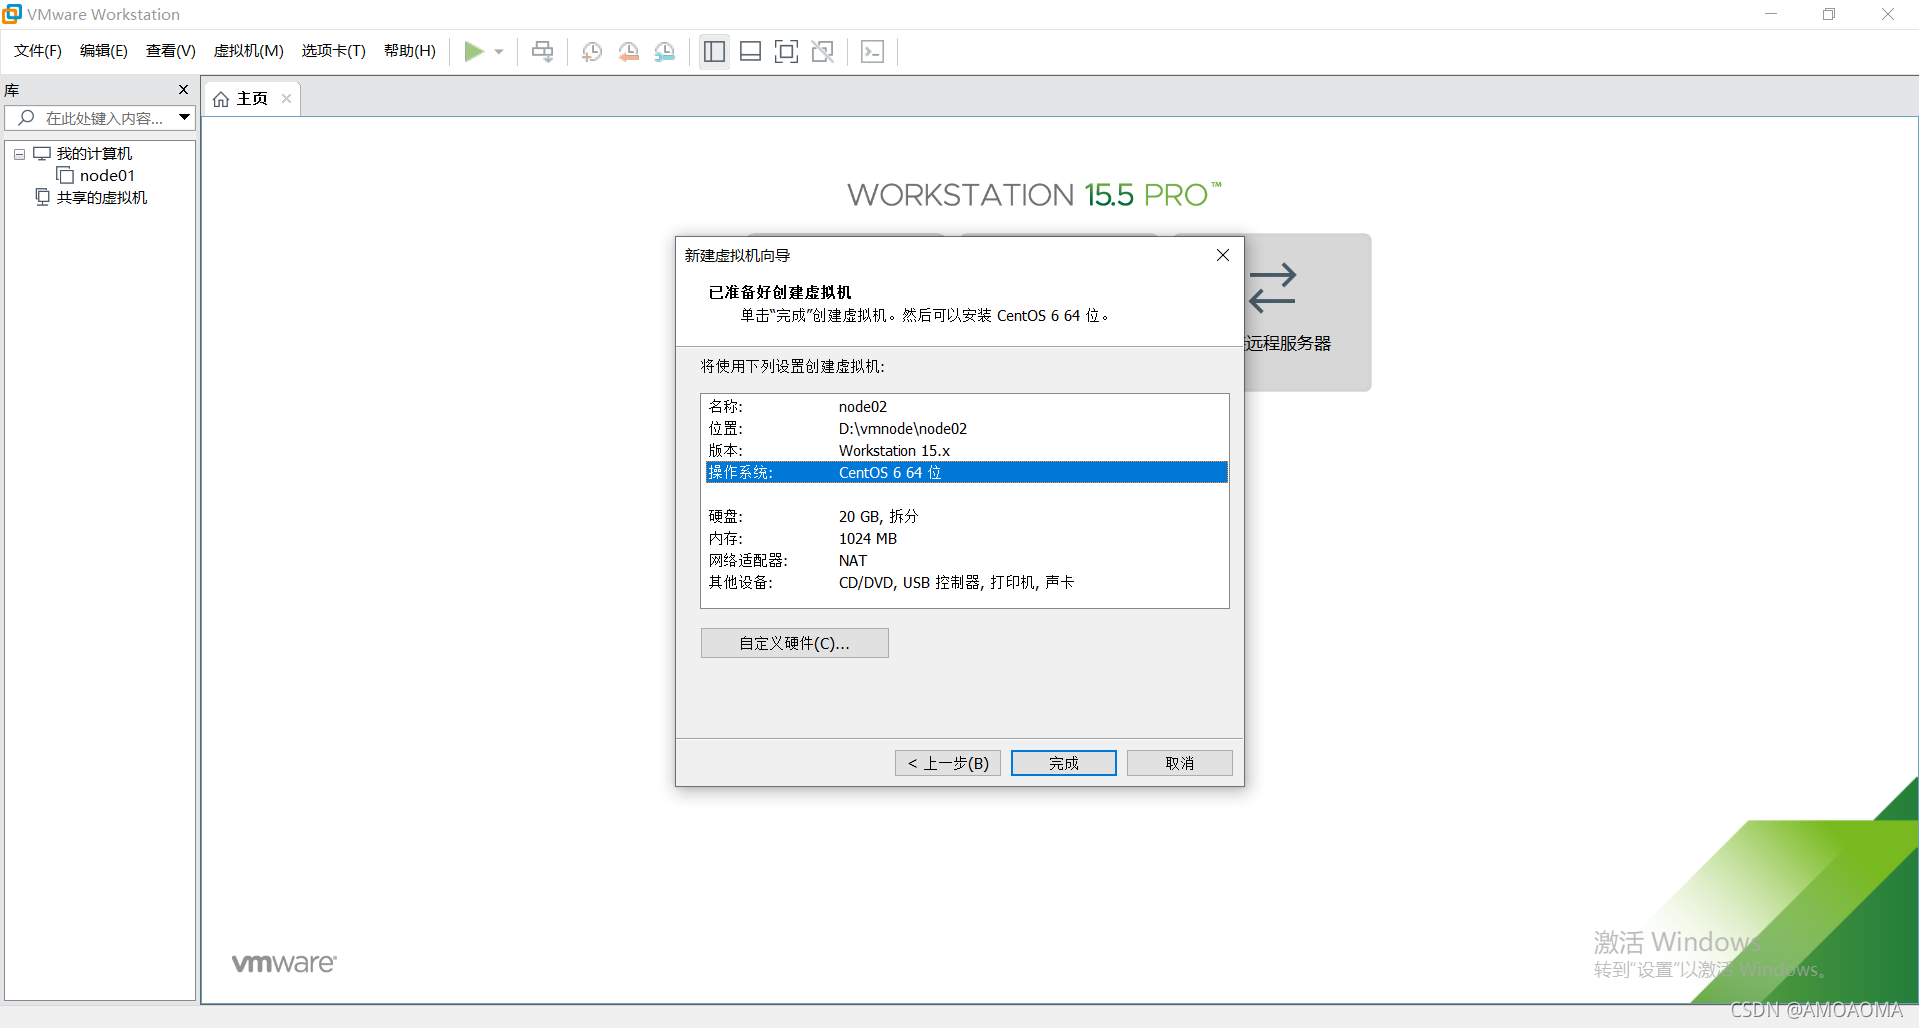
Task: Open the library search dropdown arrow
Action: click(x=185, y=118)
